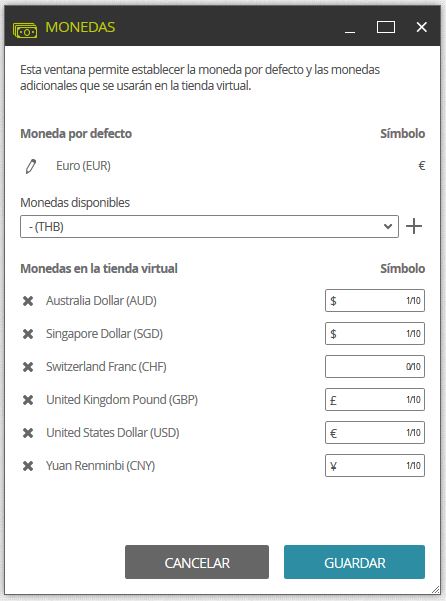The image size is (446, 601).
Task: Click the Monedas money icon in title bar
Action: (x=25, y=30)
